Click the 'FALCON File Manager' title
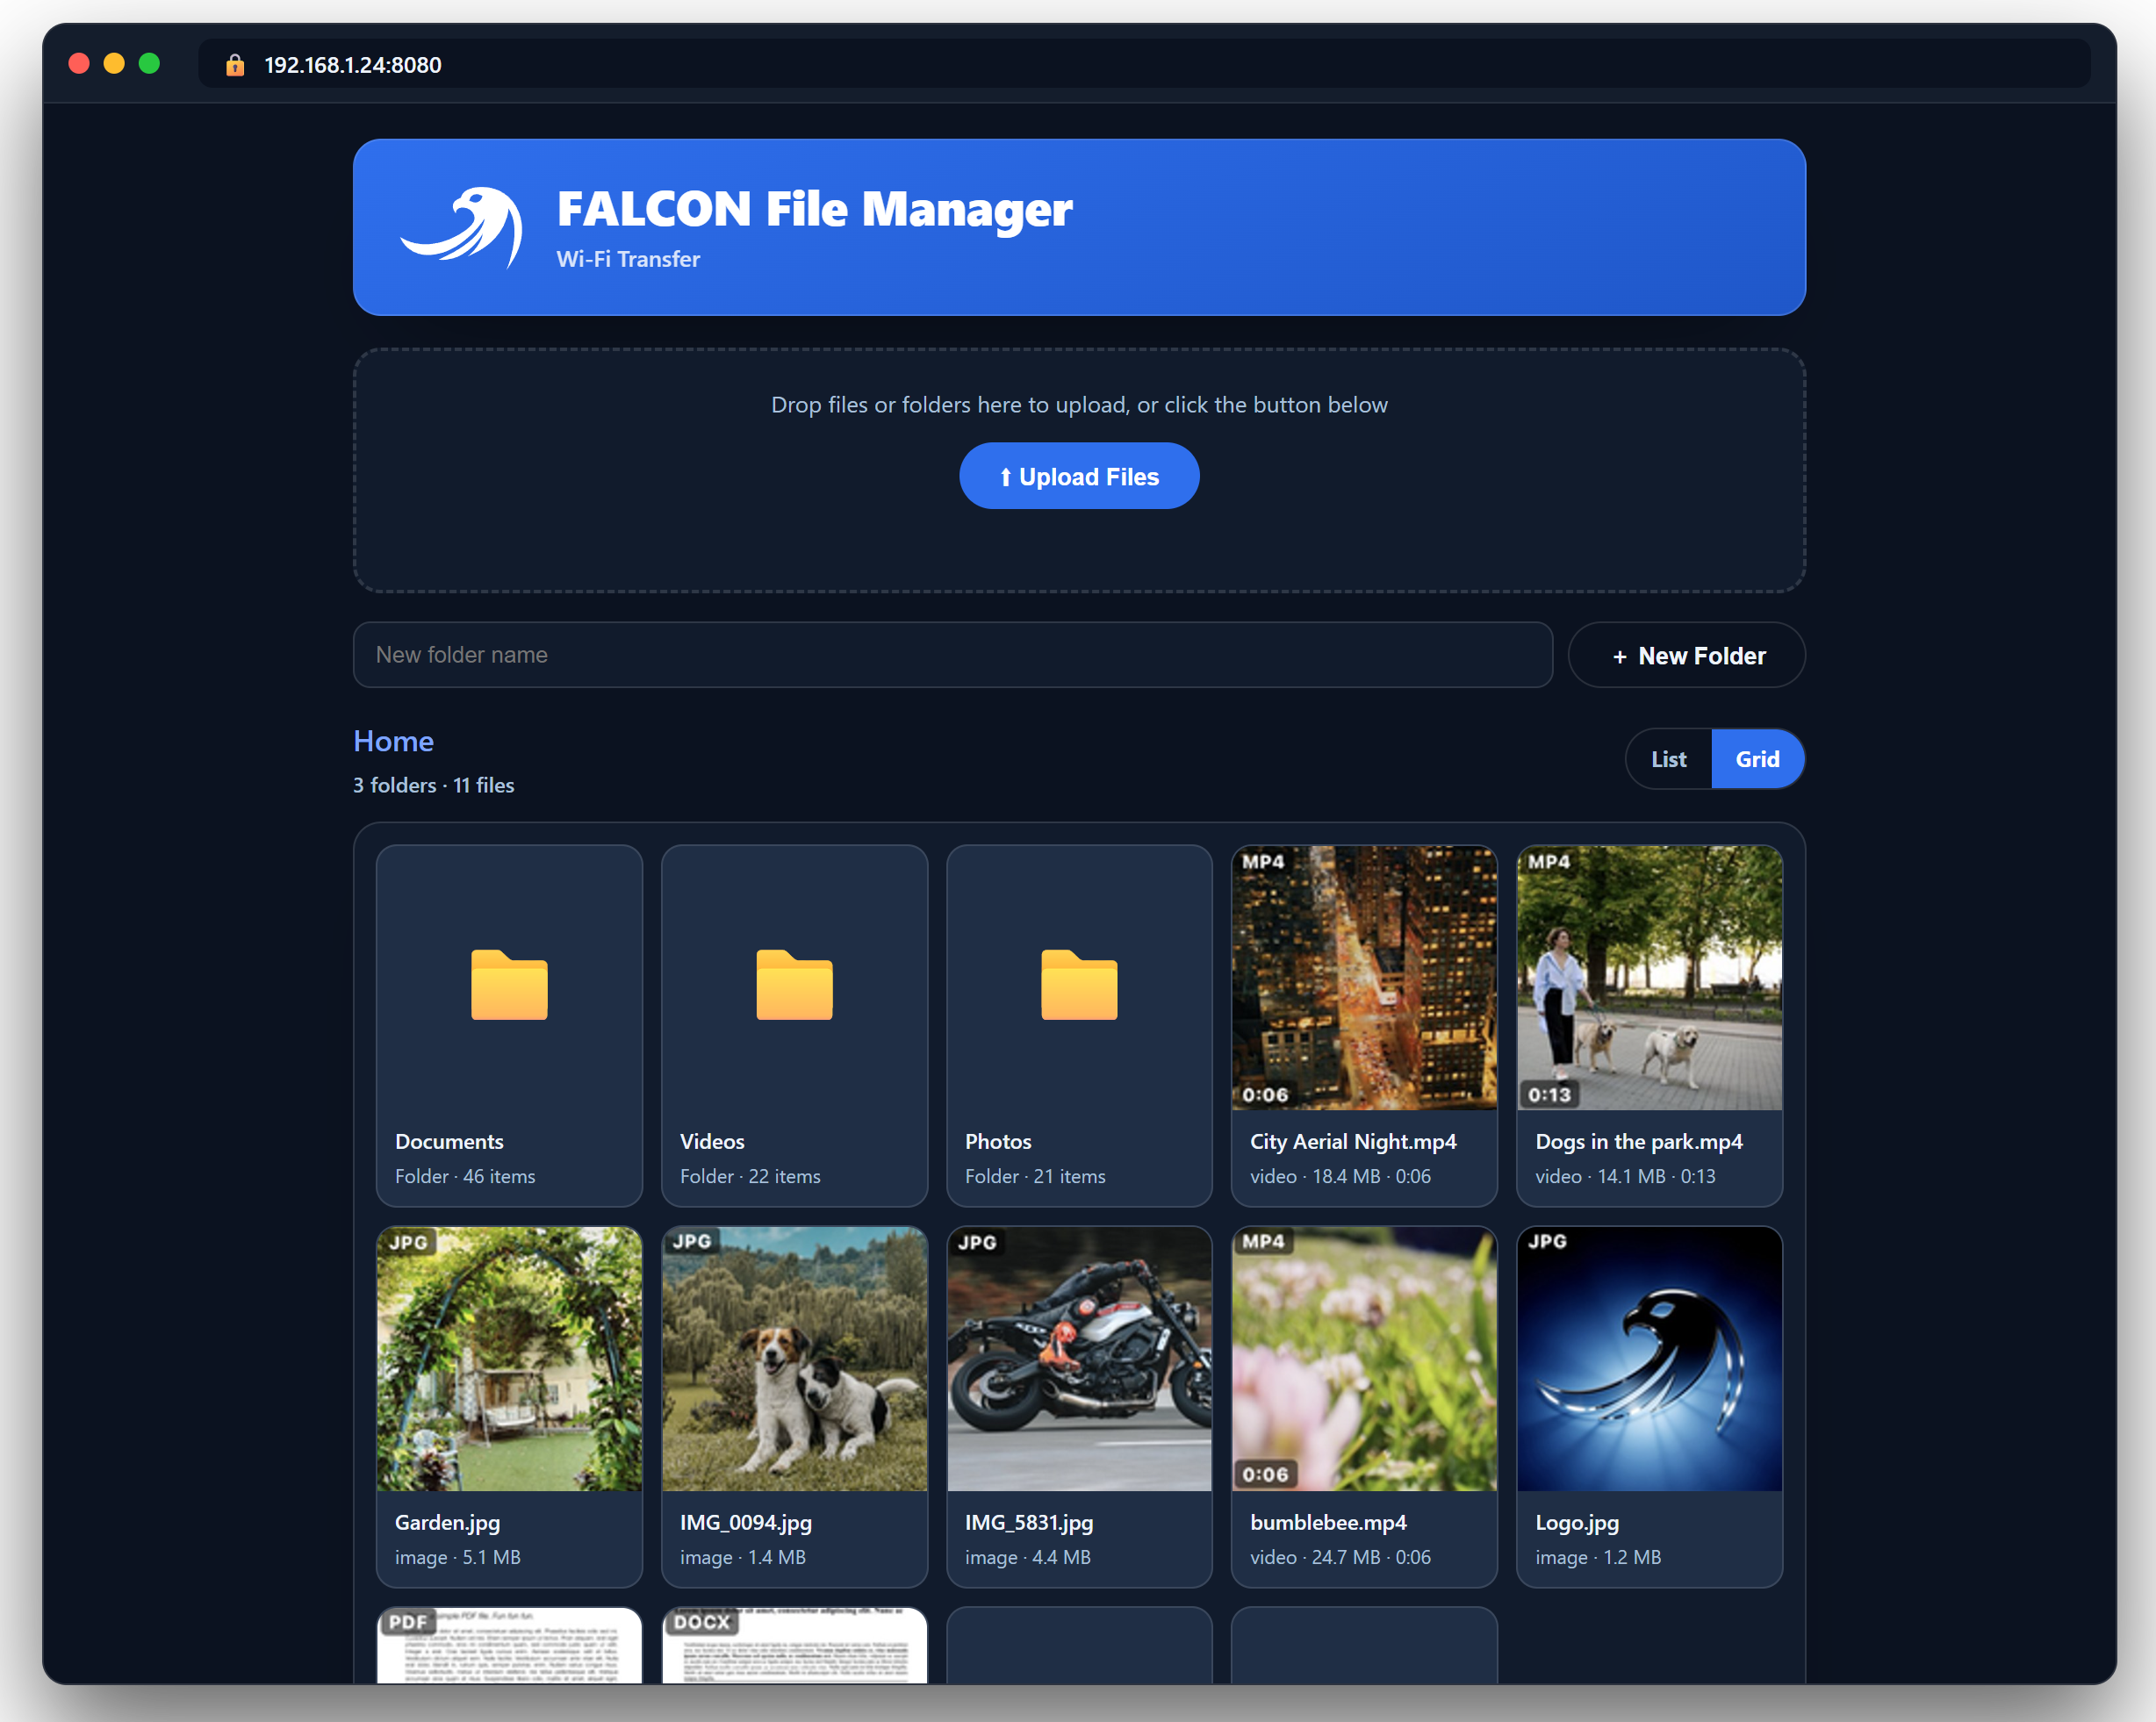The width and height of the screenshot is (2156, 1722). [814, 210]
